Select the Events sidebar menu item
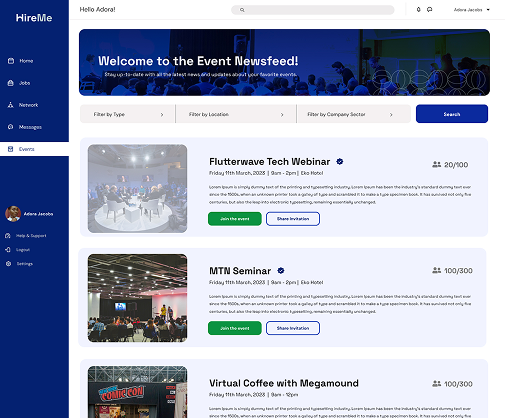 (34, 149)
